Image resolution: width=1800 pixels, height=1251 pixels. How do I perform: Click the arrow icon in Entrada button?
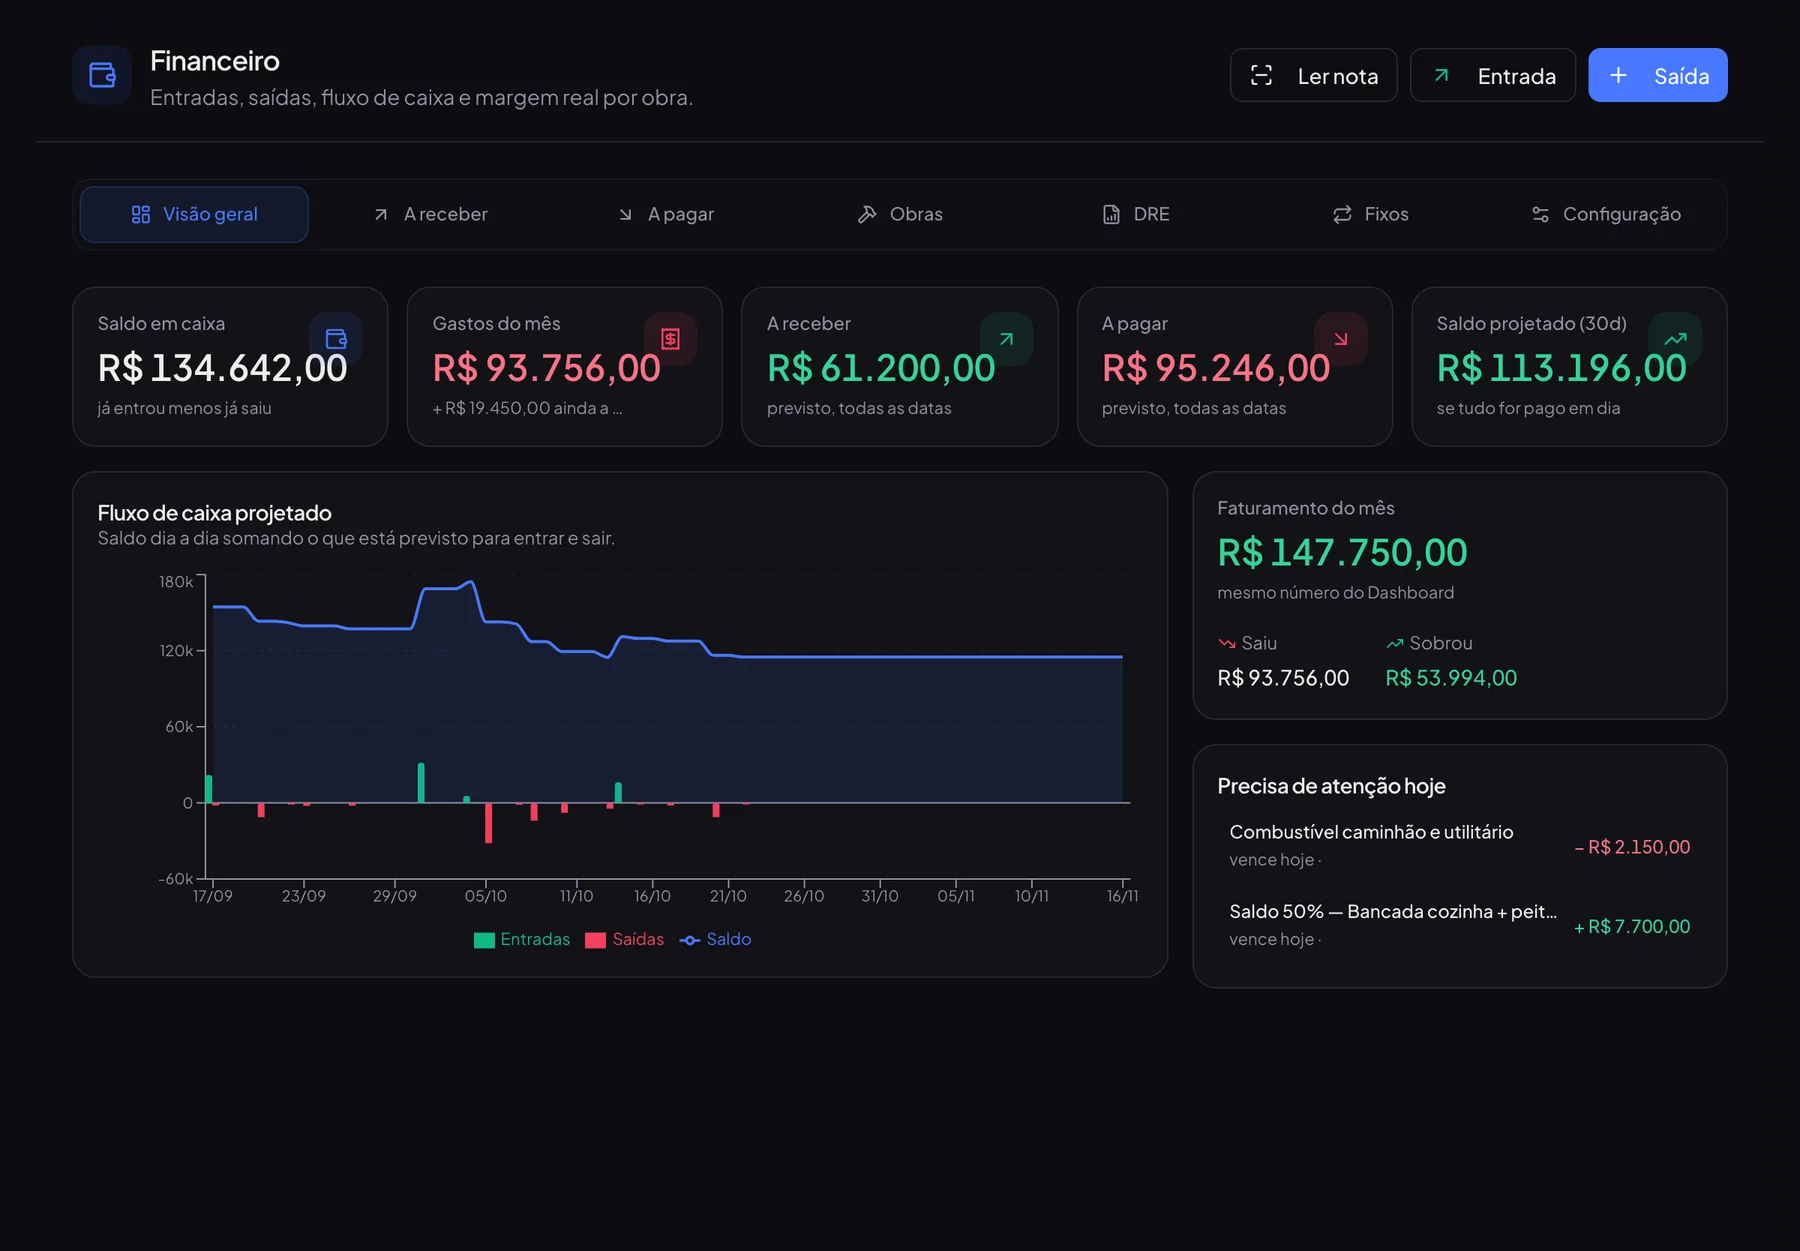click(x=1441, y=75)
